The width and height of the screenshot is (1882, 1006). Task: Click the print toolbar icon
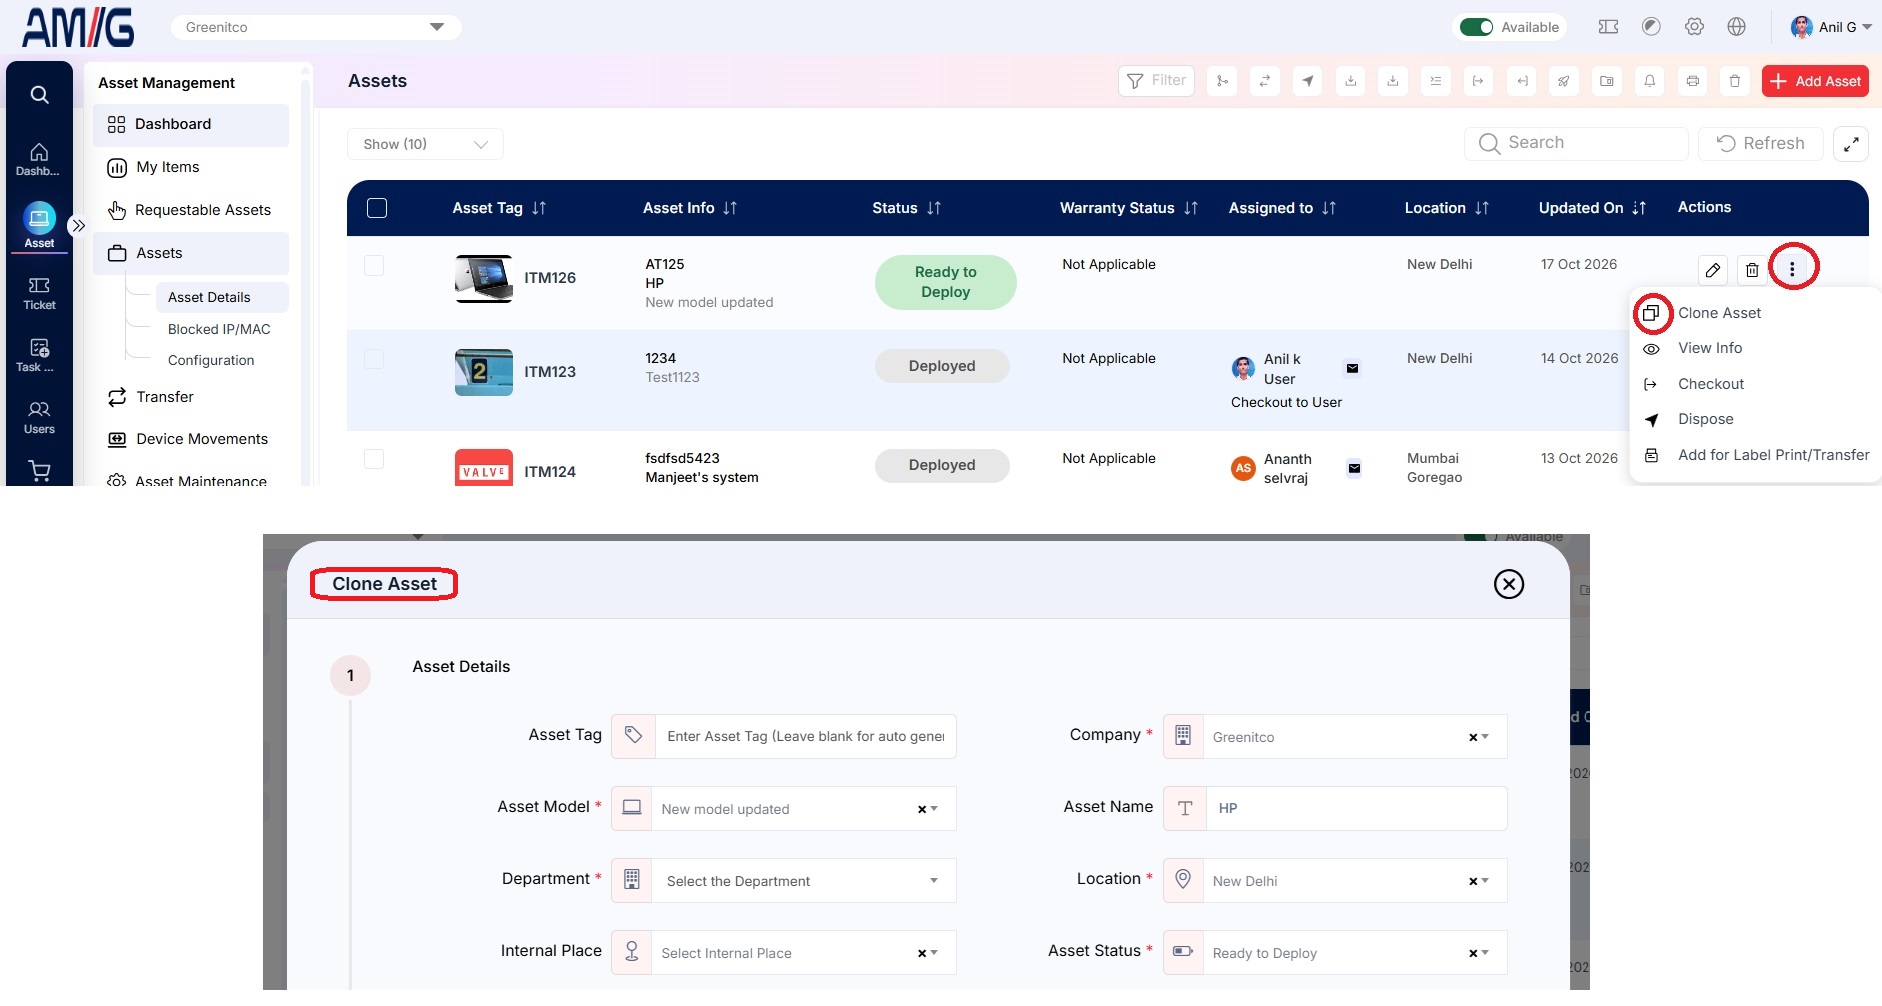click(1692, 81)
